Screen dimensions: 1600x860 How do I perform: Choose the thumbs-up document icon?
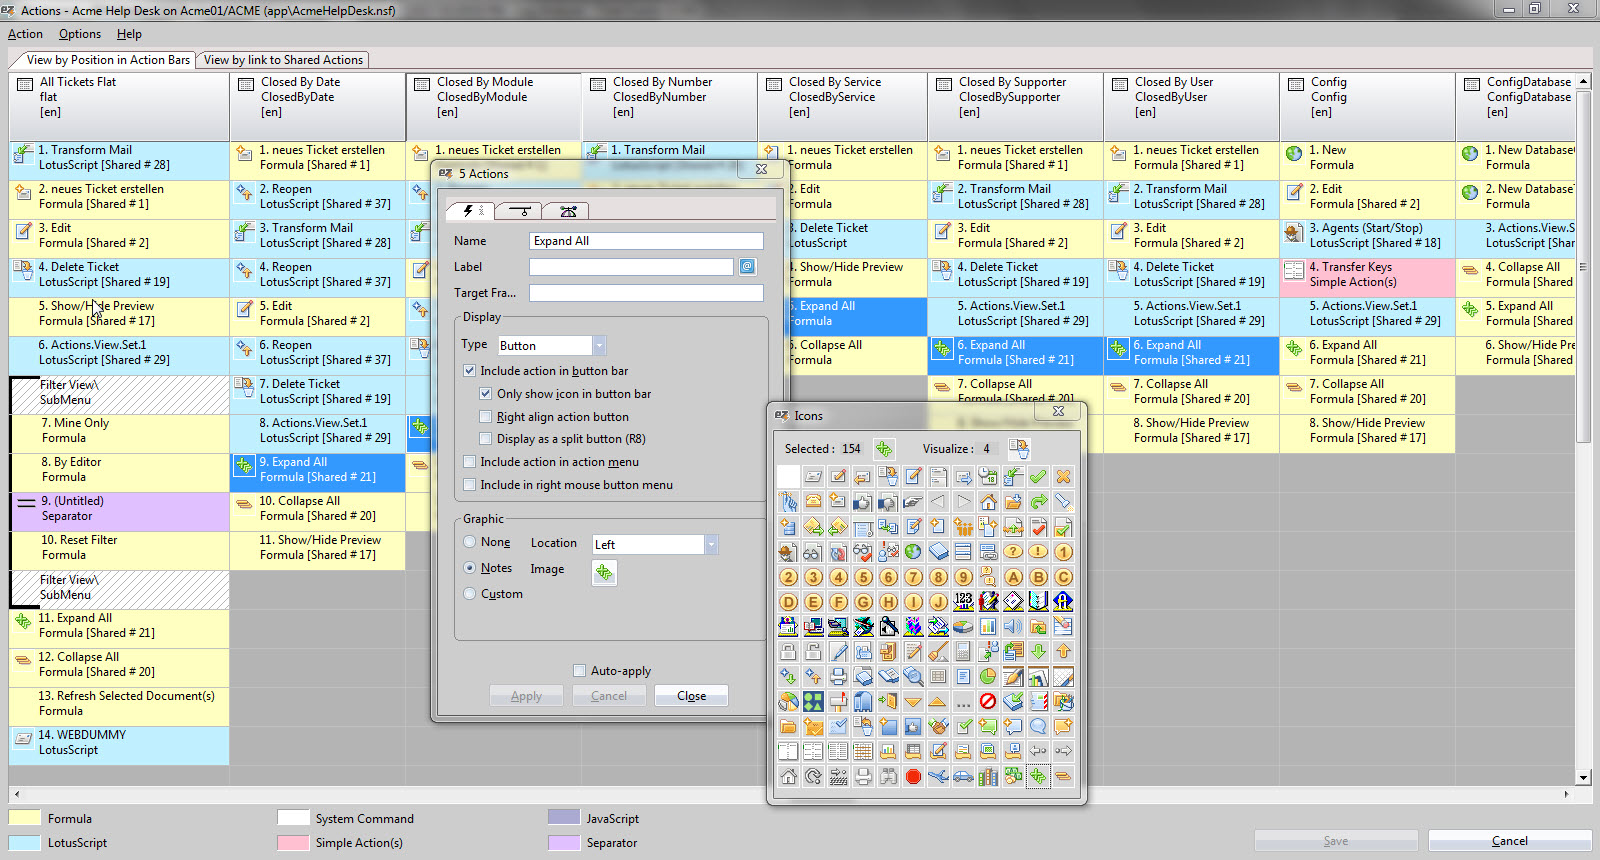point(864,501)
